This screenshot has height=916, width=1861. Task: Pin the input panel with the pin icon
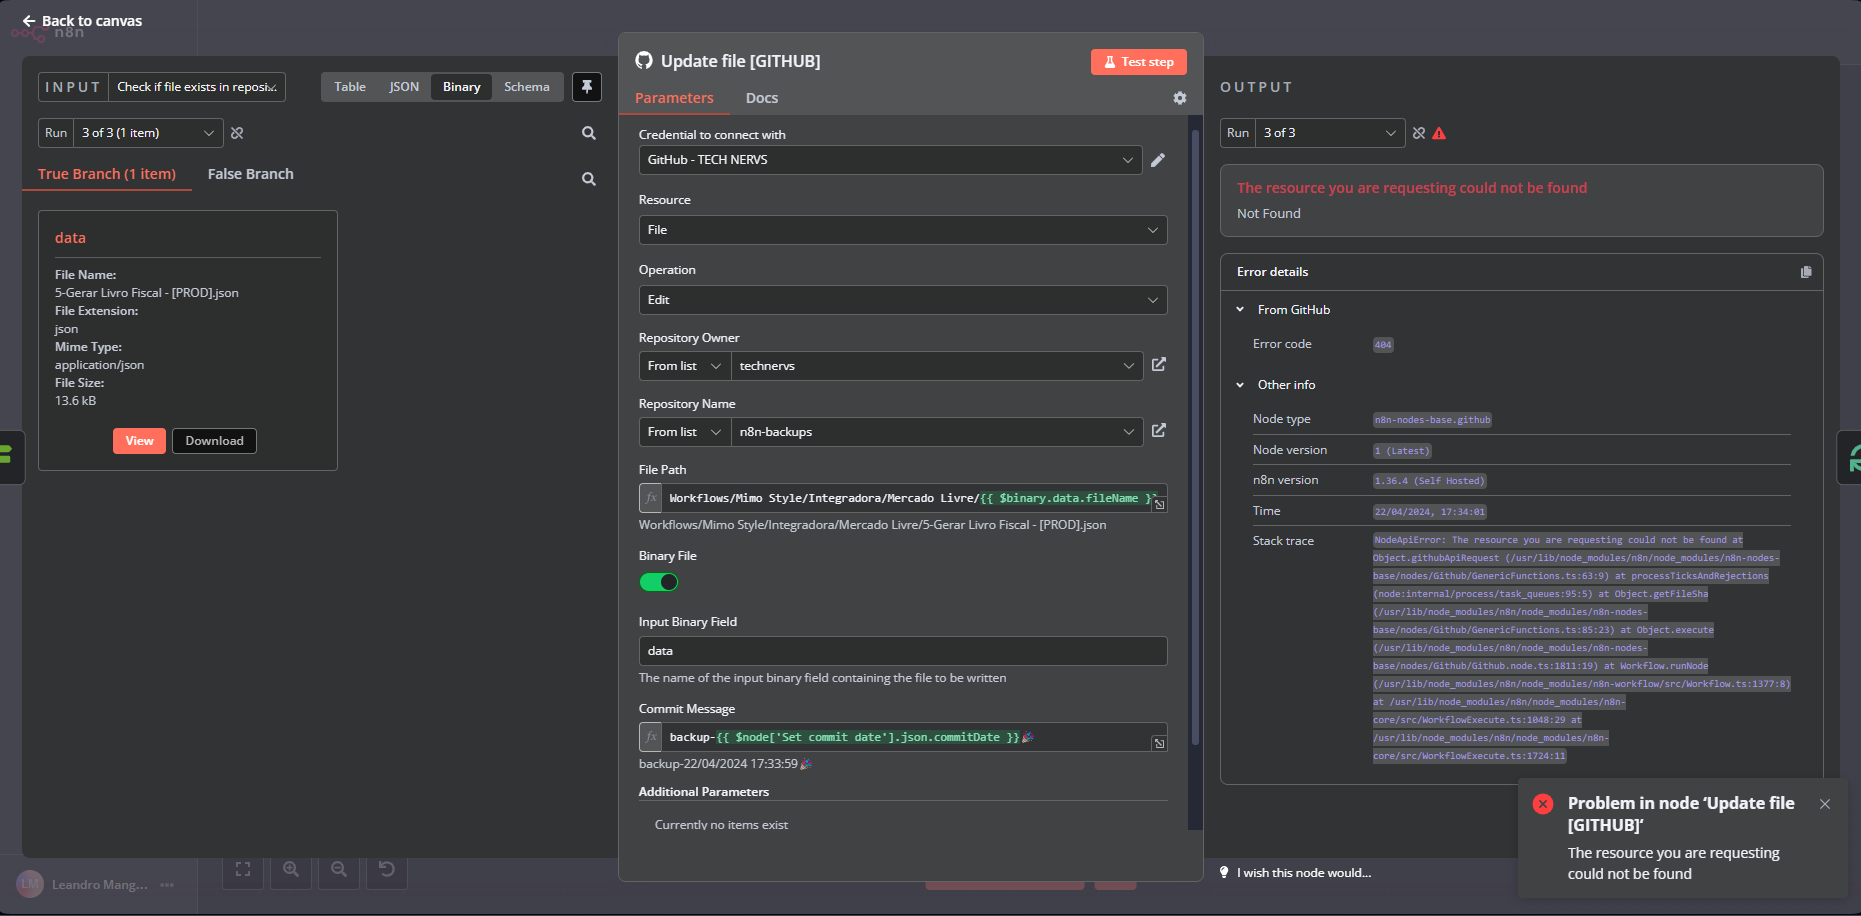click(587, 87)
